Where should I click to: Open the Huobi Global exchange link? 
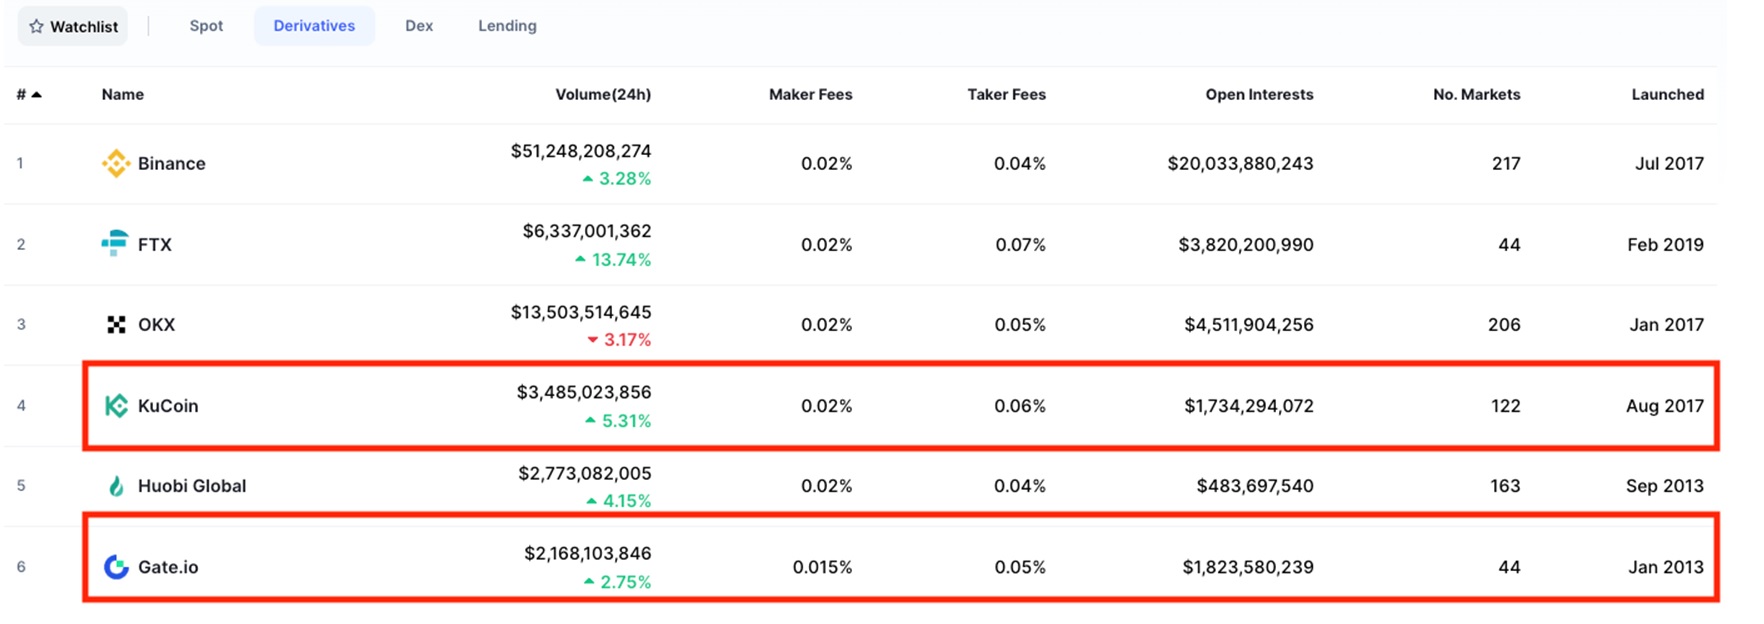192,486
